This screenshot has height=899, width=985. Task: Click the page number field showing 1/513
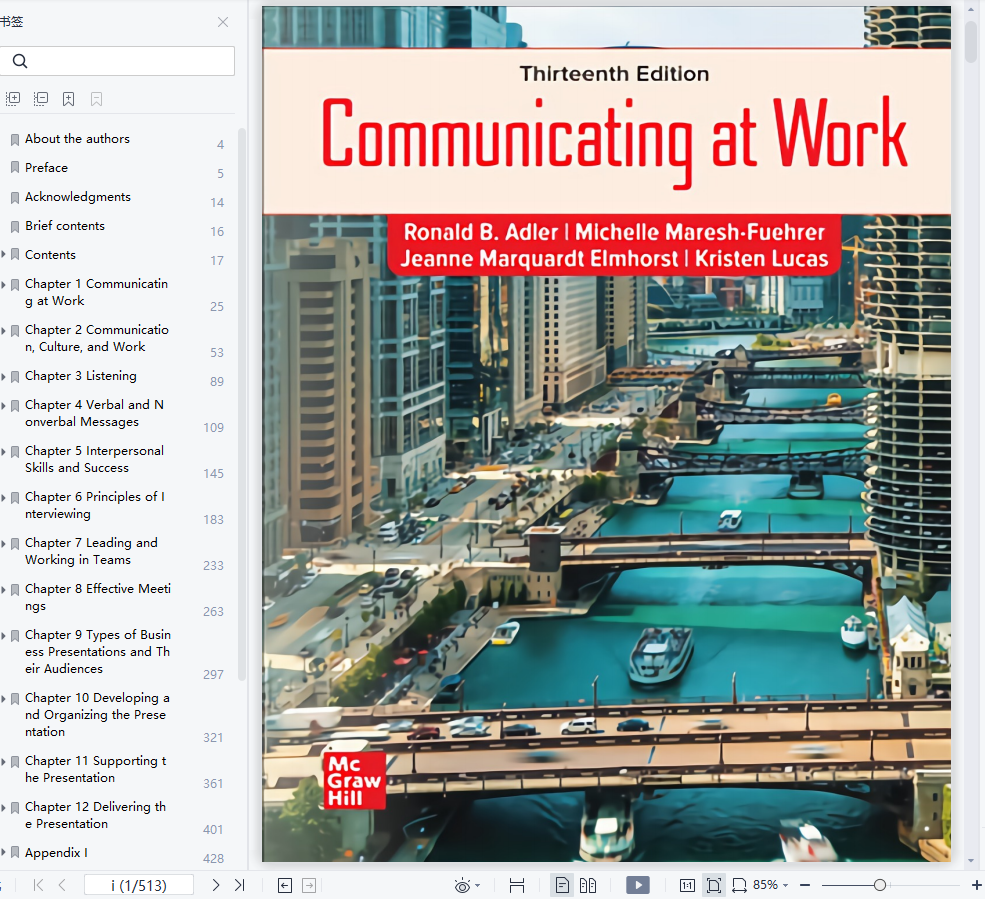139,885
